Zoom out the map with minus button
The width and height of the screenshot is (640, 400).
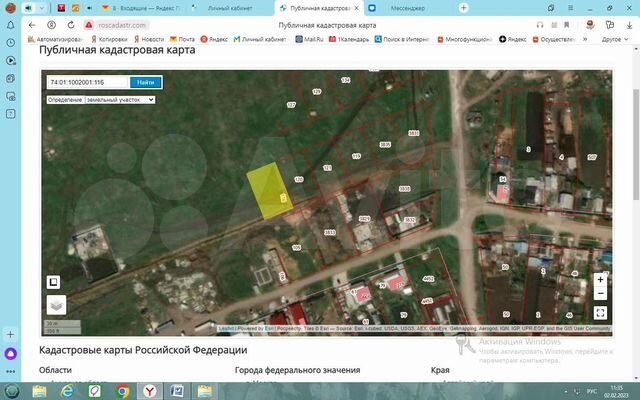tap(600, 294)
